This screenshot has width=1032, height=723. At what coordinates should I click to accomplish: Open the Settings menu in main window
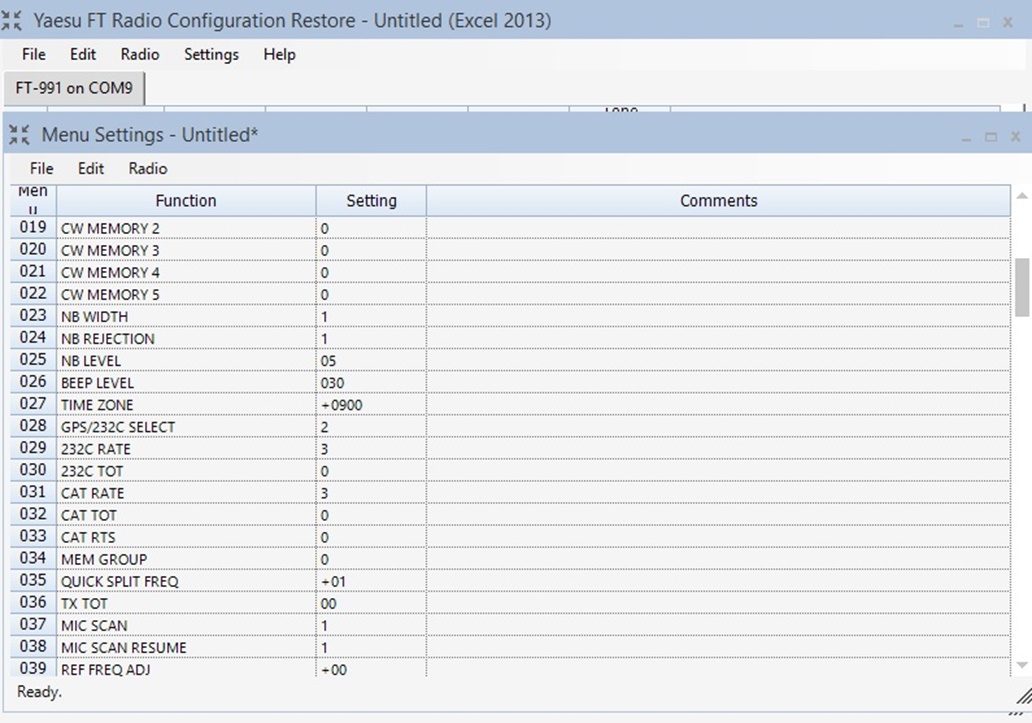click(211, 55)
